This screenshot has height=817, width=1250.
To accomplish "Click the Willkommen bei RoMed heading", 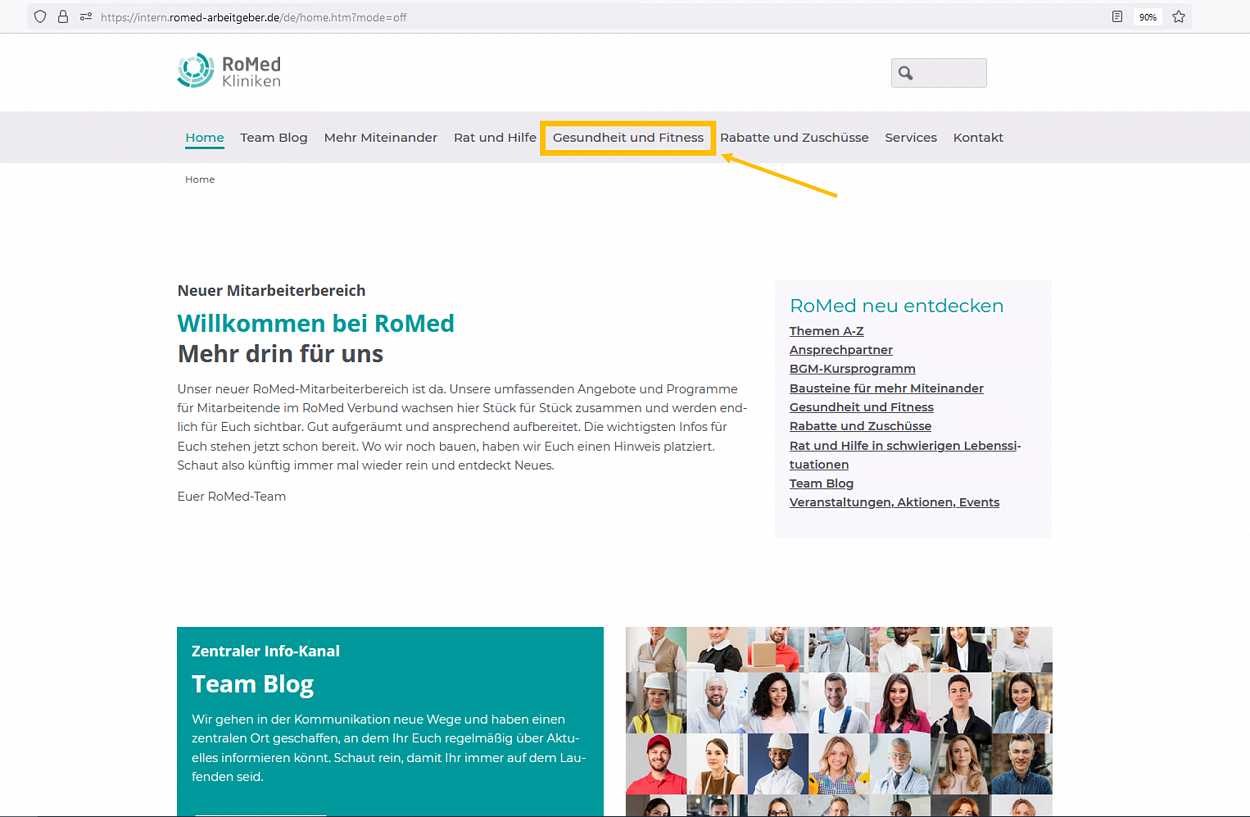I will pos(316,323).
